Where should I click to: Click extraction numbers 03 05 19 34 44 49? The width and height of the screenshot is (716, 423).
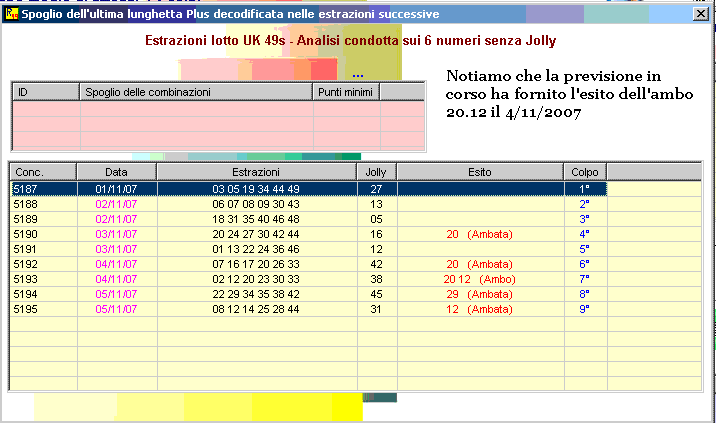click(256, 189)
